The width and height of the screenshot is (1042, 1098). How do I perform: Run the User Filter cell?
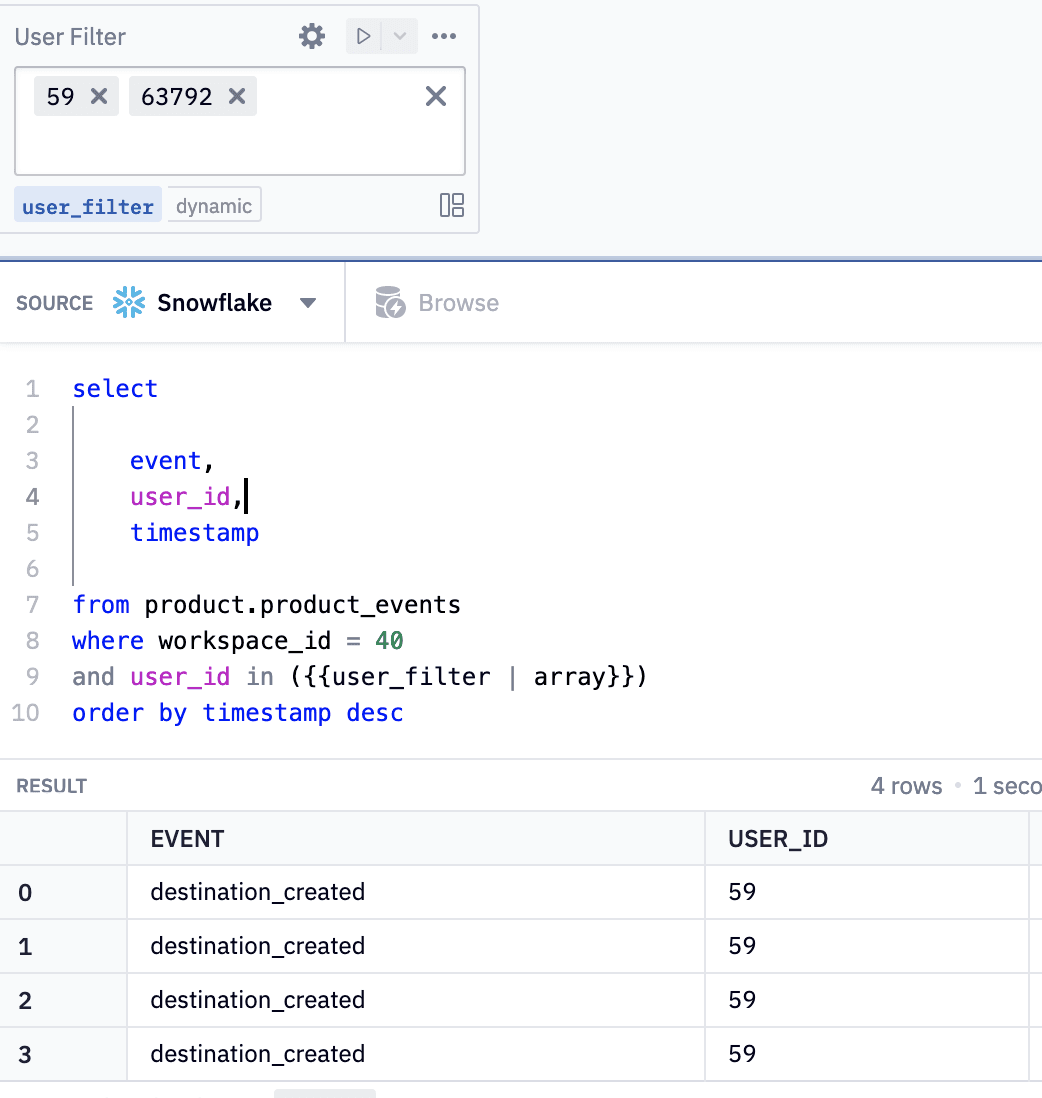pyautogui.click(x=364, y=37)
